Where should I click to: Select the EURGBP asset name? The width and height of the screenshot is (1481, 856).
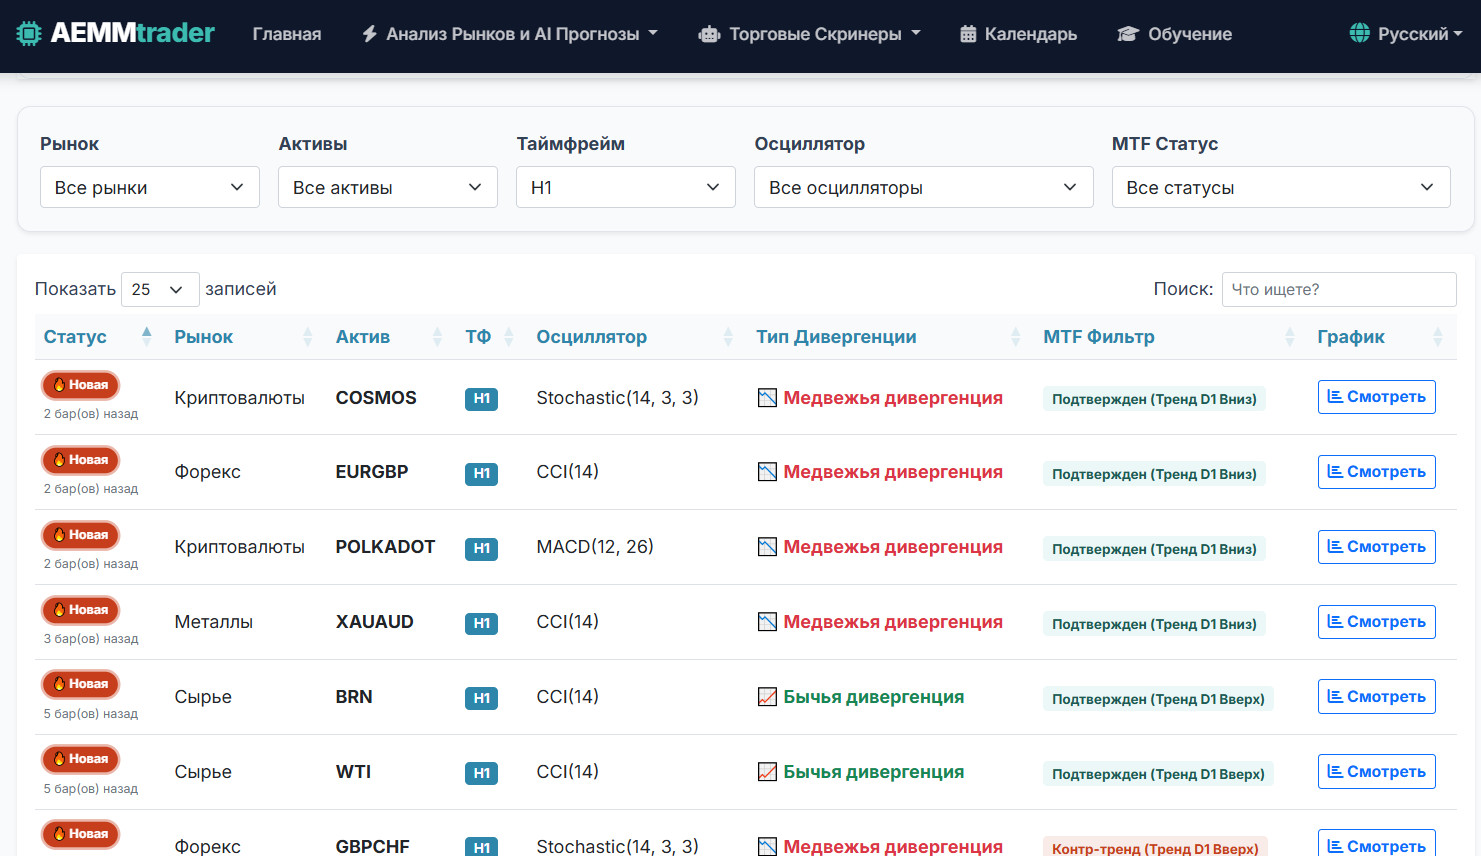click(x=372, y=472)
